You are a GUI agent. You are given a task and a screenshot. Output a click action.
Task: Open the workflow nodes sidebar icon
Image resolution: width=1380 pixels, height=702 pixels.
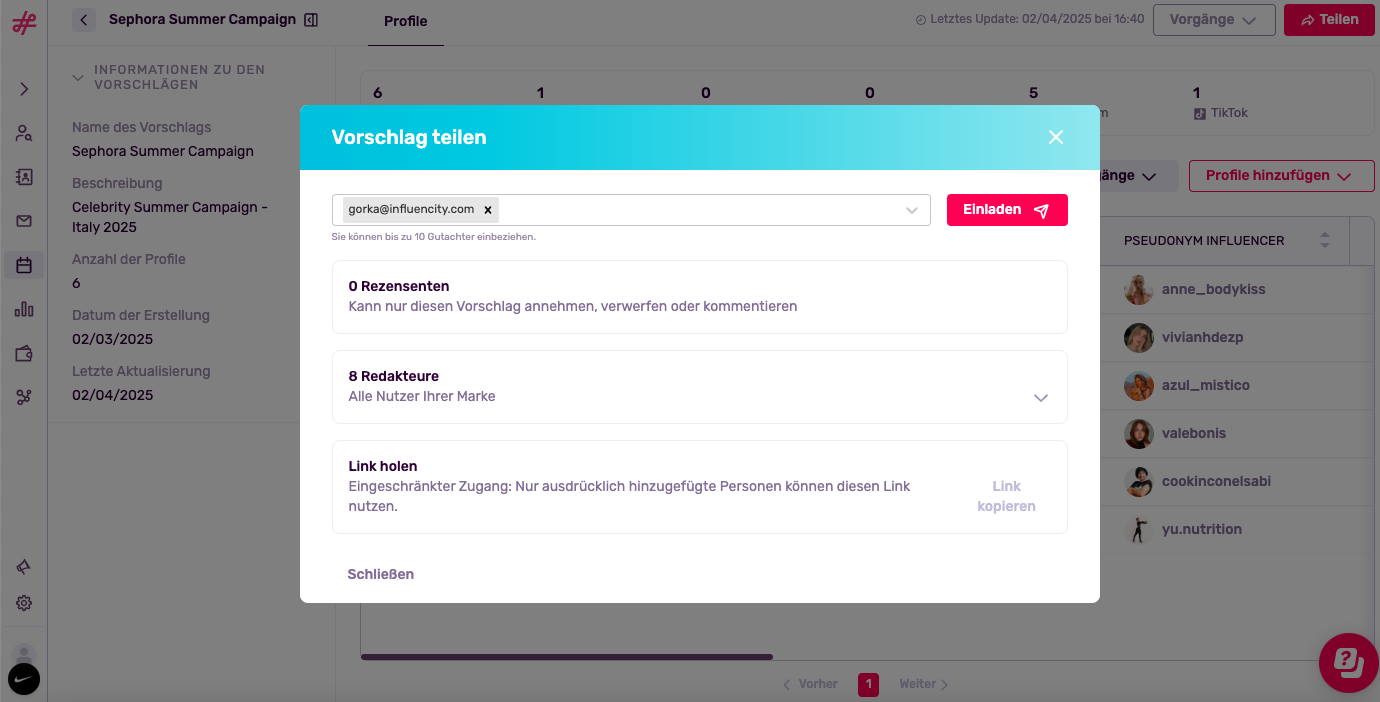click(x=24, y=397)
